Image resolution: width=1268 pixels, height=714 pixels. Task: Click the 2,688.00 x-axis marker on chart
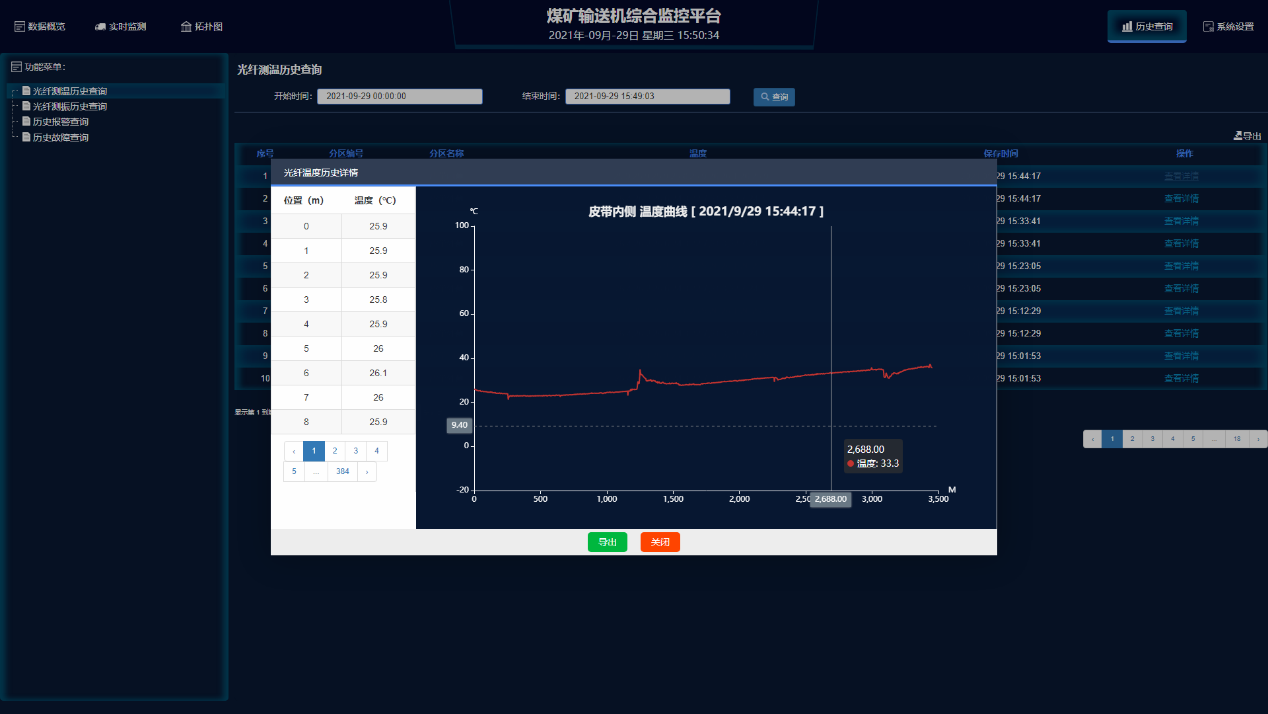coord(830,499)
